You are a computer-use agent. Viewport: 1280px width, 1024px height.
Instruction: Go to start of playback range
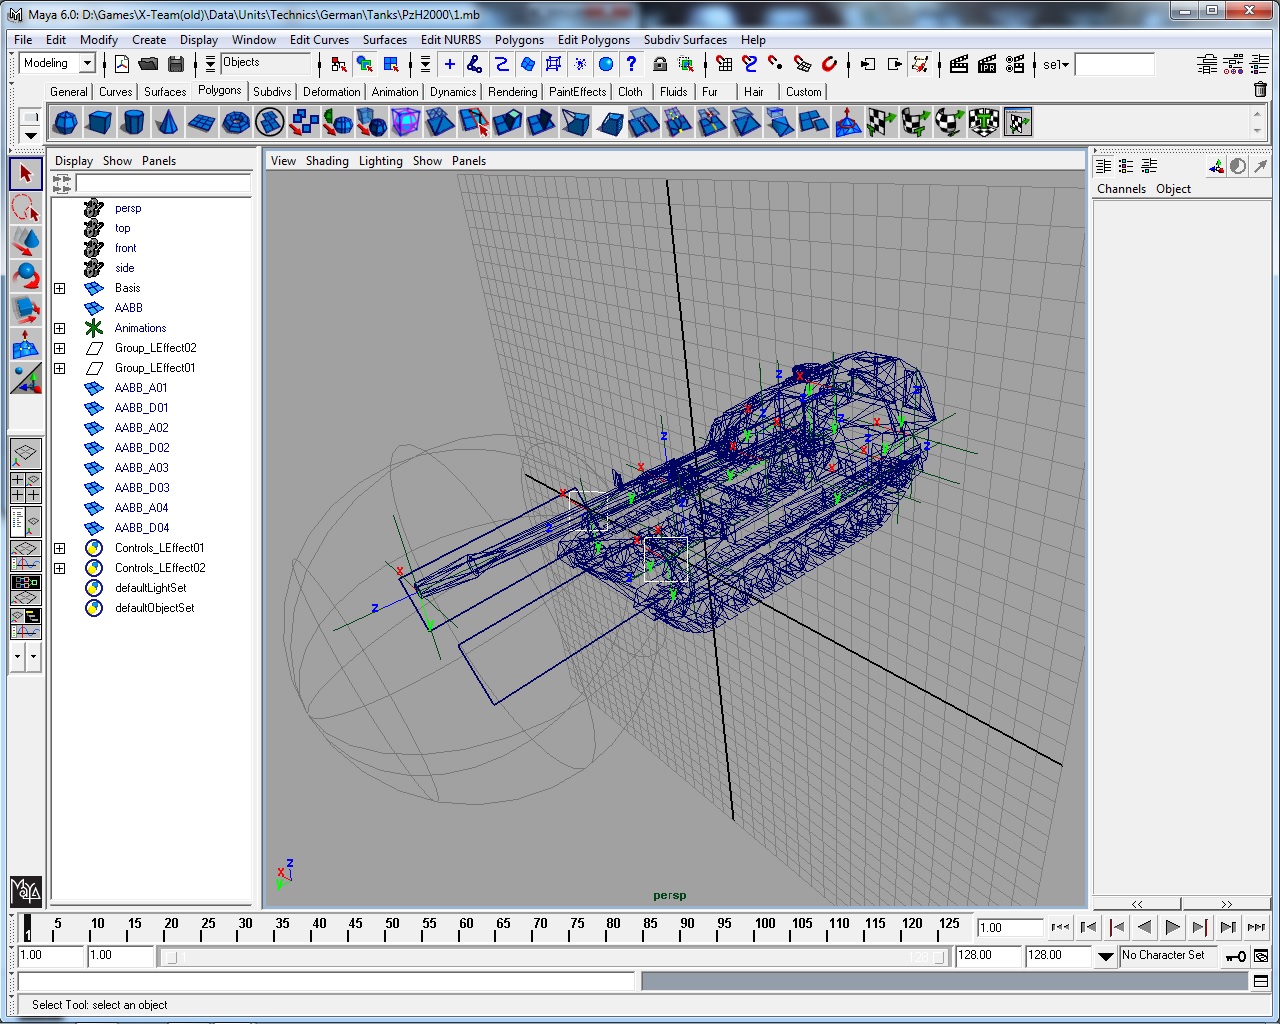[1060, 927]
